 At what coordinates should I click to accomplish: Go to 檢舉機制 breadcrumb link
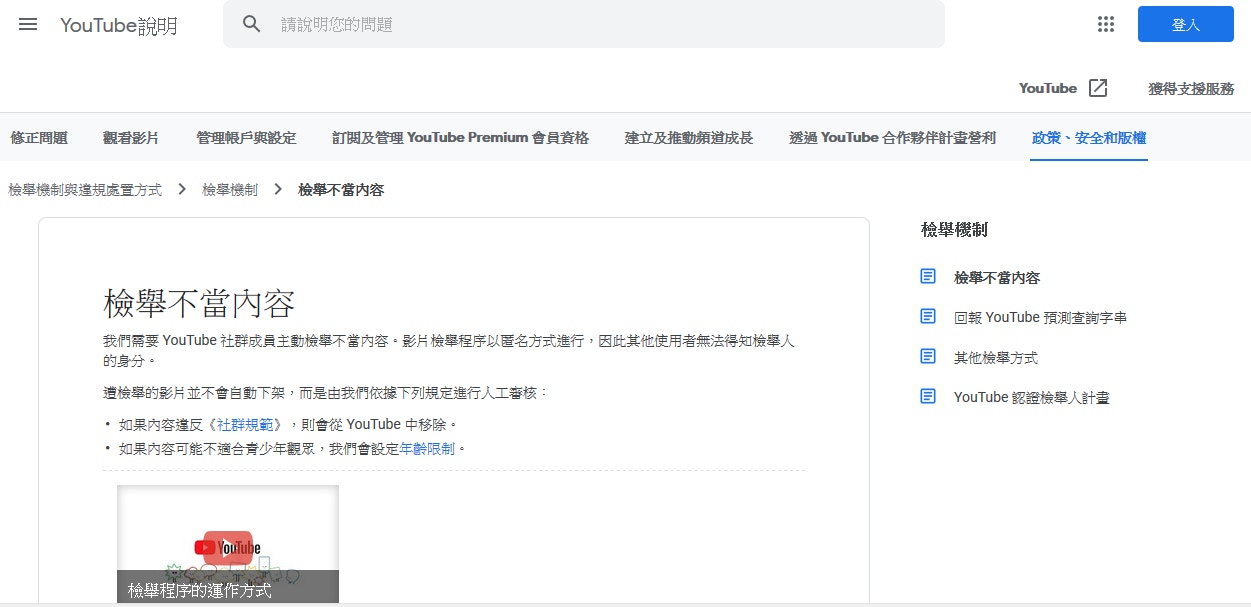tap(230, 189)
